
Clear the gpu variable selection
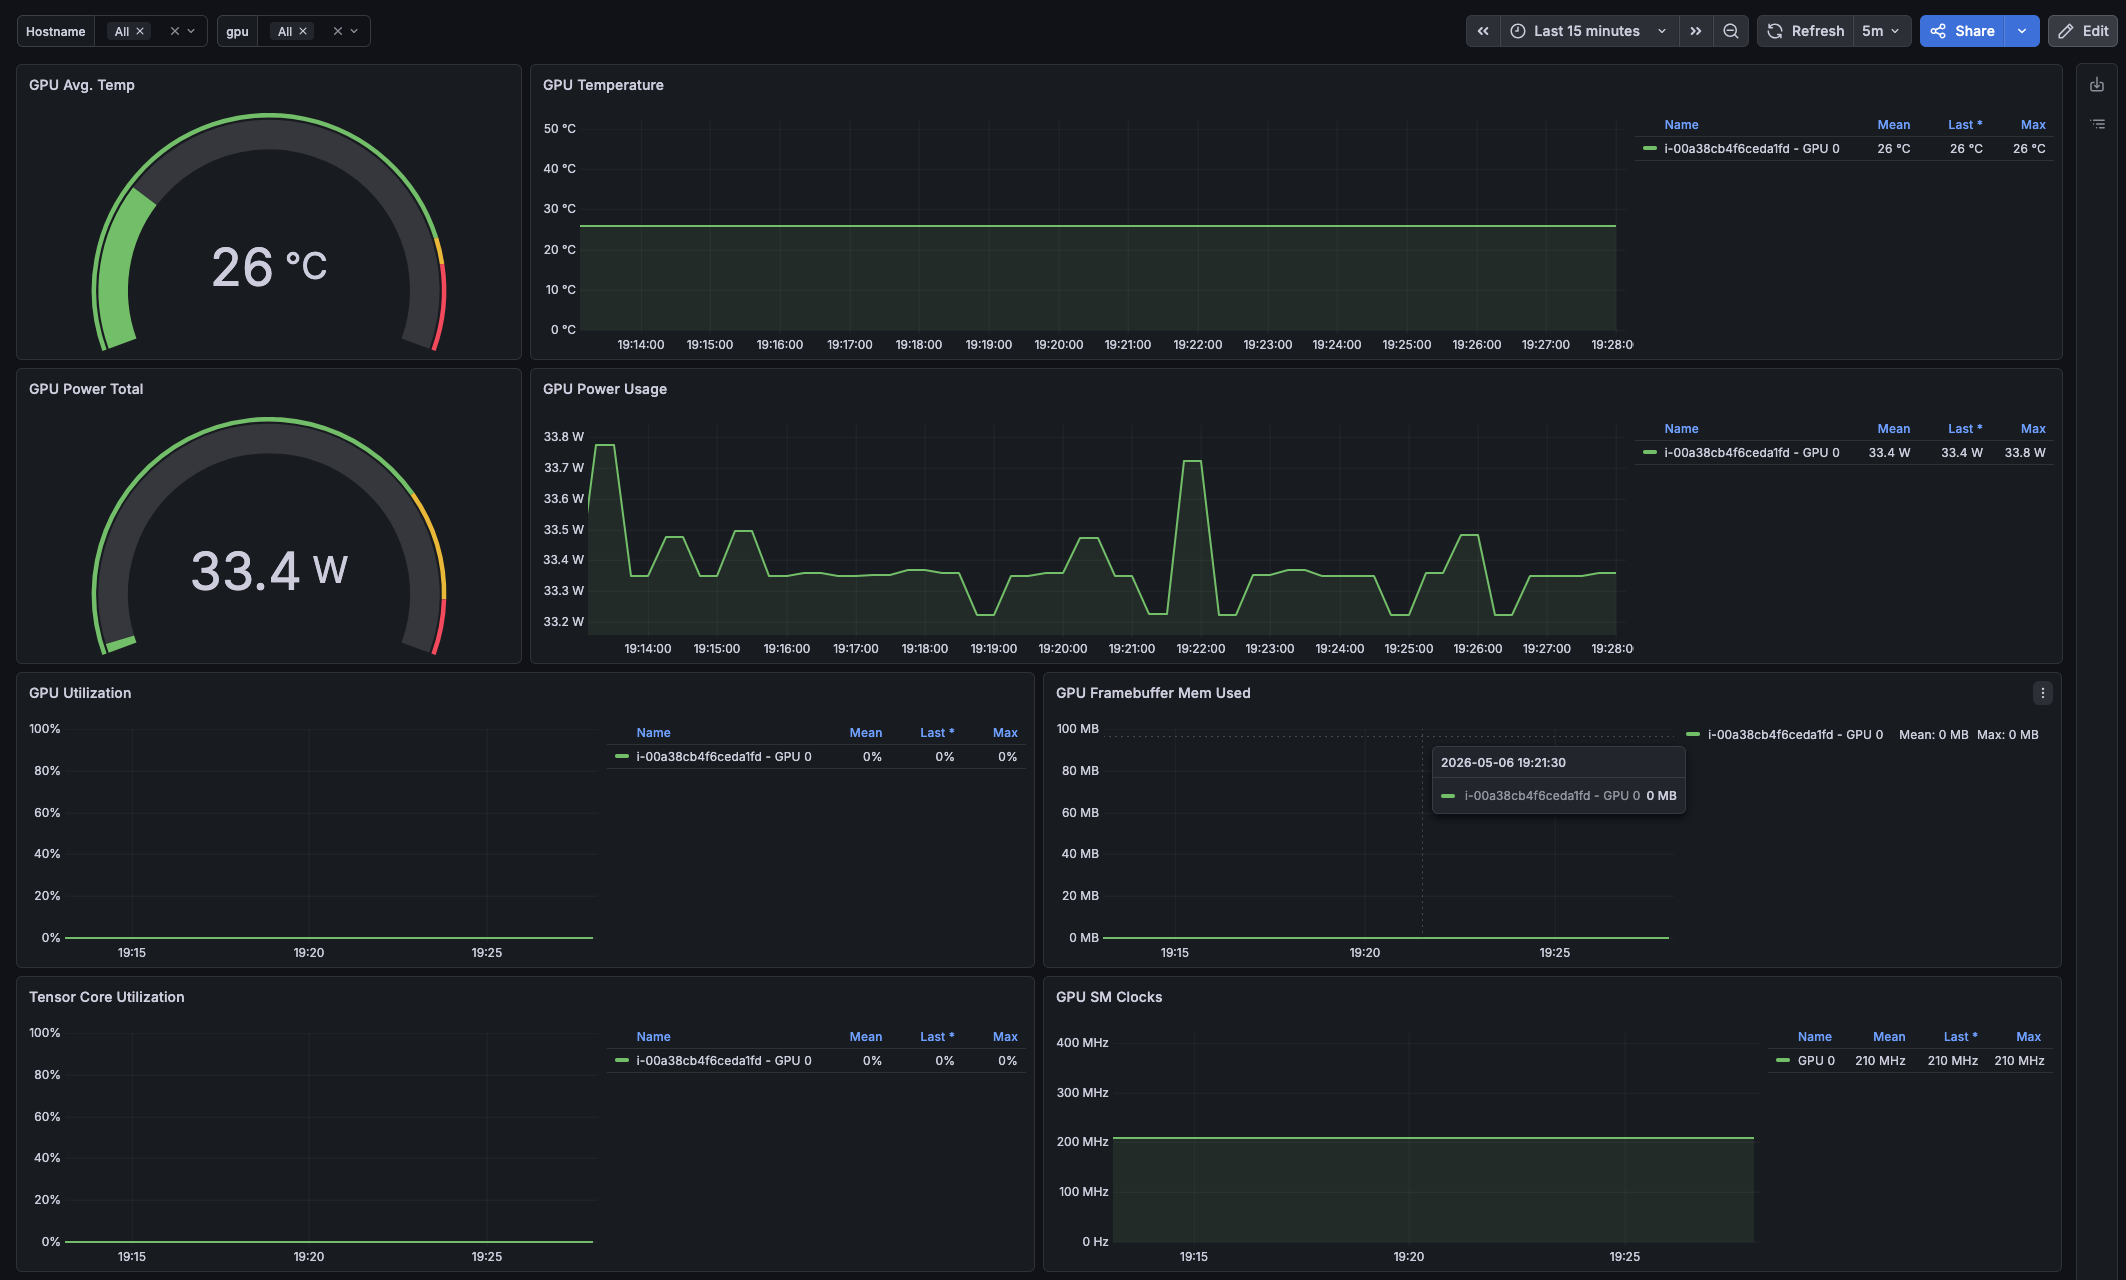[x=338, y=31]
